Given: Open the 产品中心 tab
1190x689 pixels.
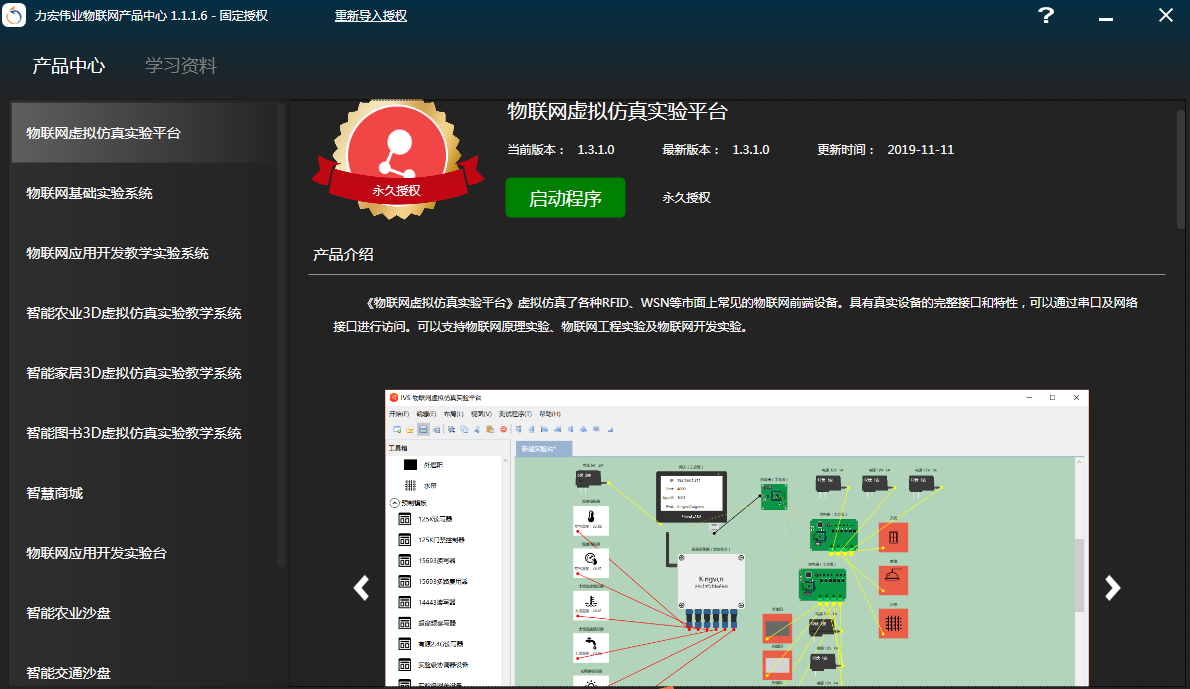Looking at the screenshot, I should click(x=68, y=66).
